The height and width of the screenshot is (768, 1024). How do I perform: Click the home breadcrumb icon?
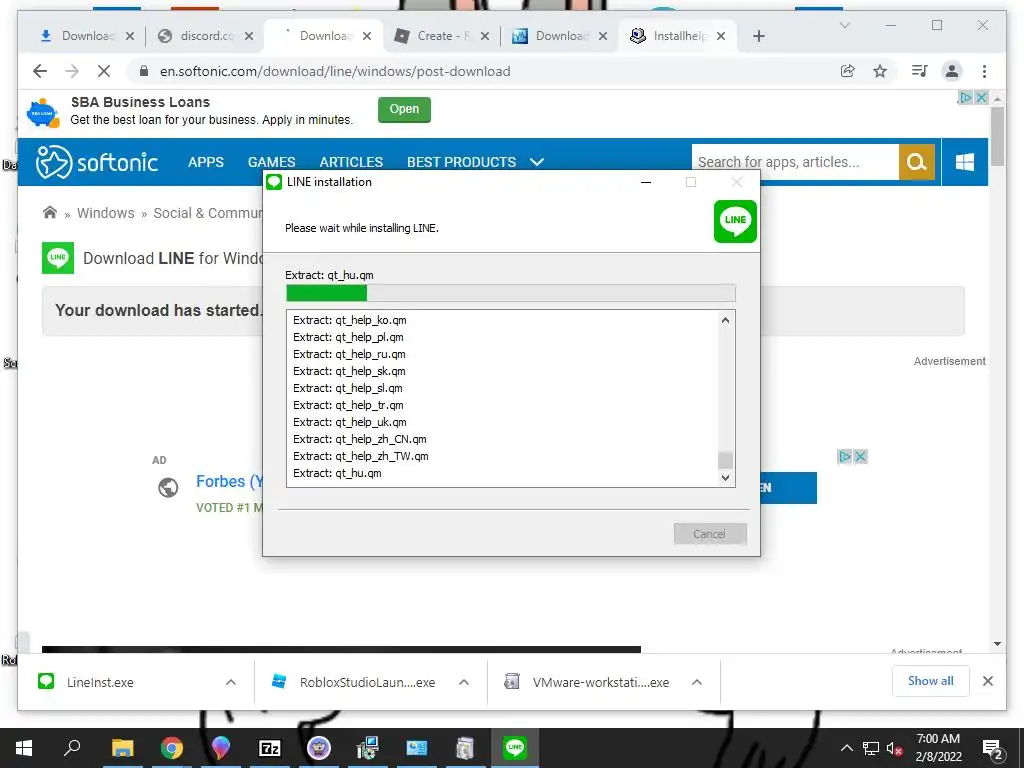(50, 212)
